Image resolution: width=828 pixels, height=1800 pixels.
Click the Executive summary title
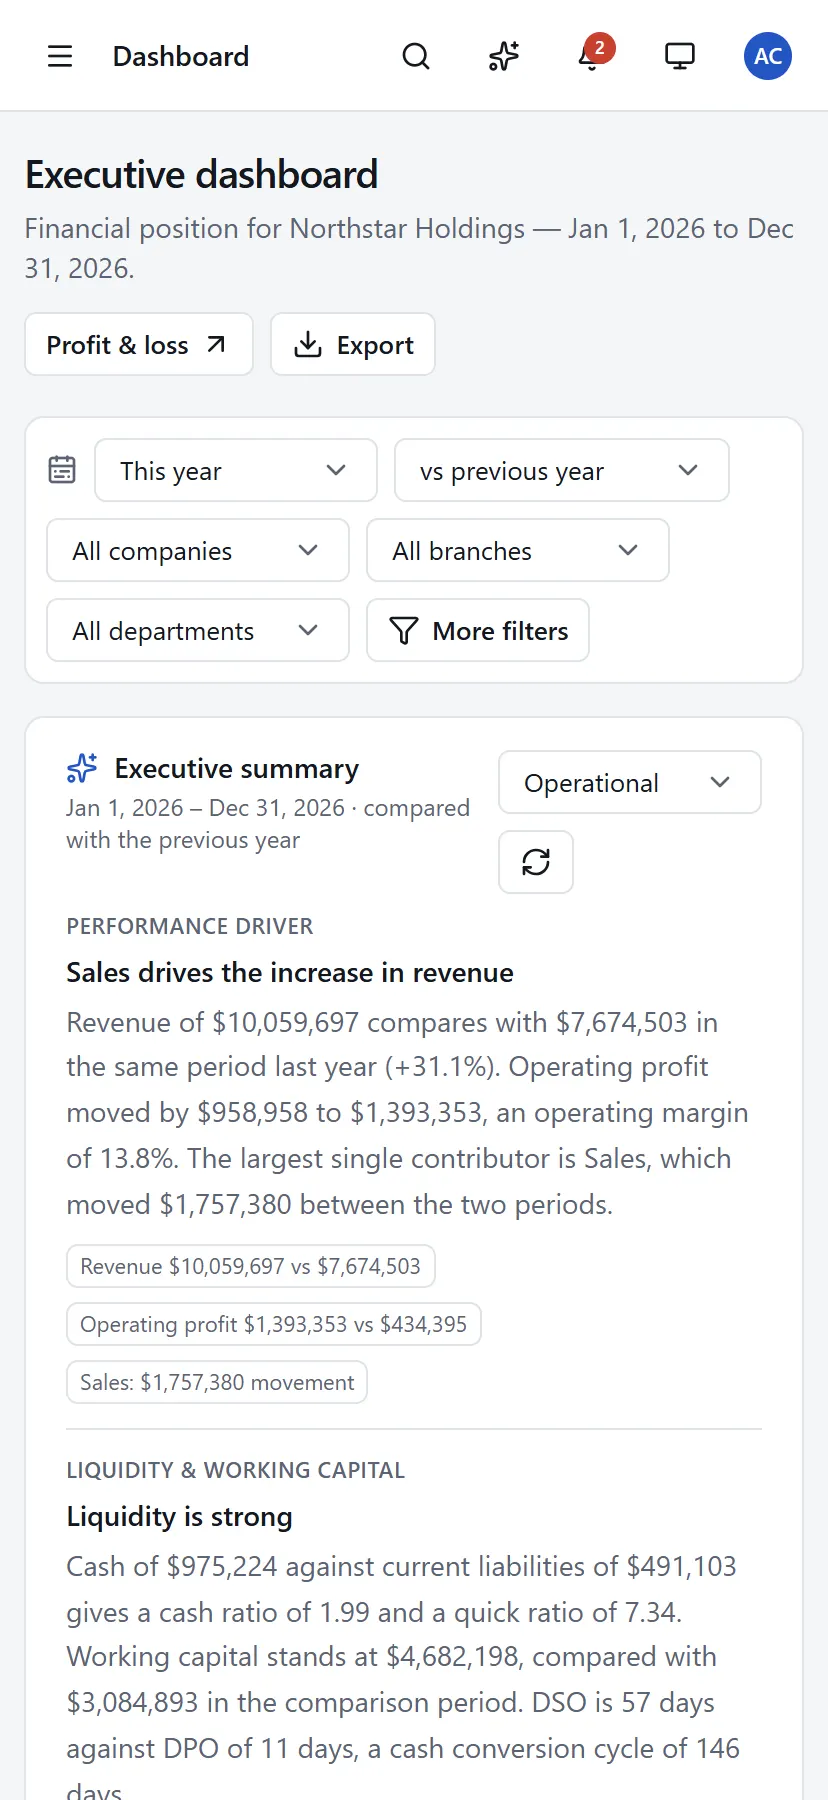[237, 768]
